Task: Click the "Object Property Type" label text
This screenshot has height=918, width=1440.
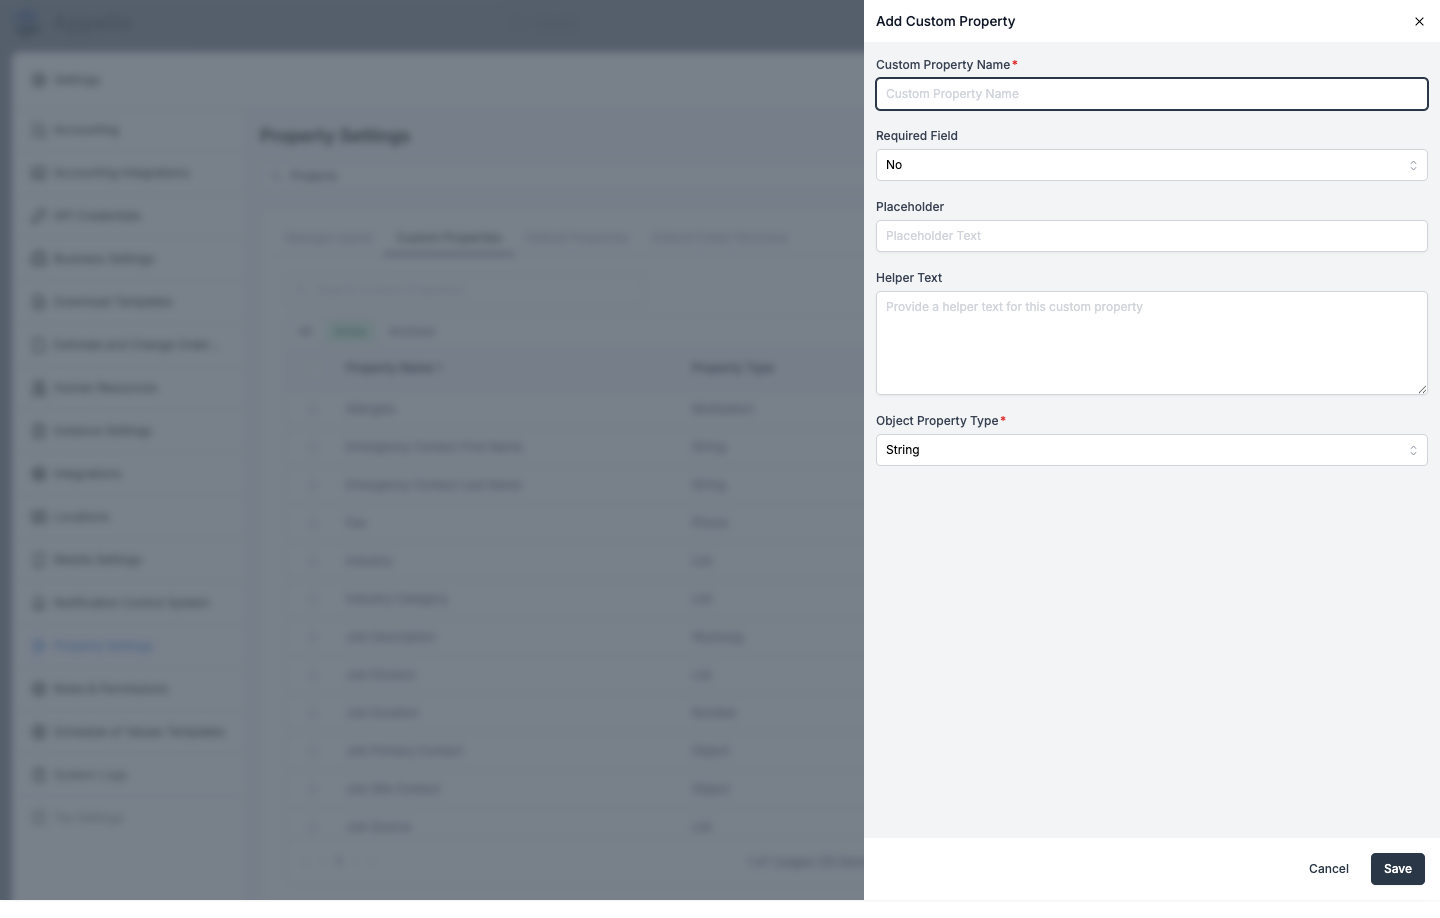Action: coord(937,421)
